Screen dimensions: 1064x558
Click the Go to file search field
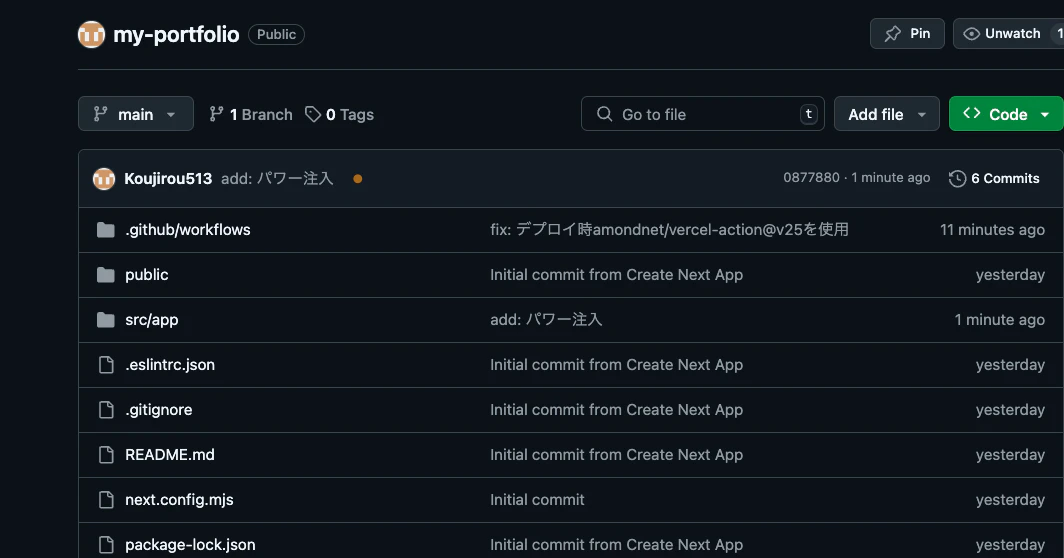coord(702,114)
